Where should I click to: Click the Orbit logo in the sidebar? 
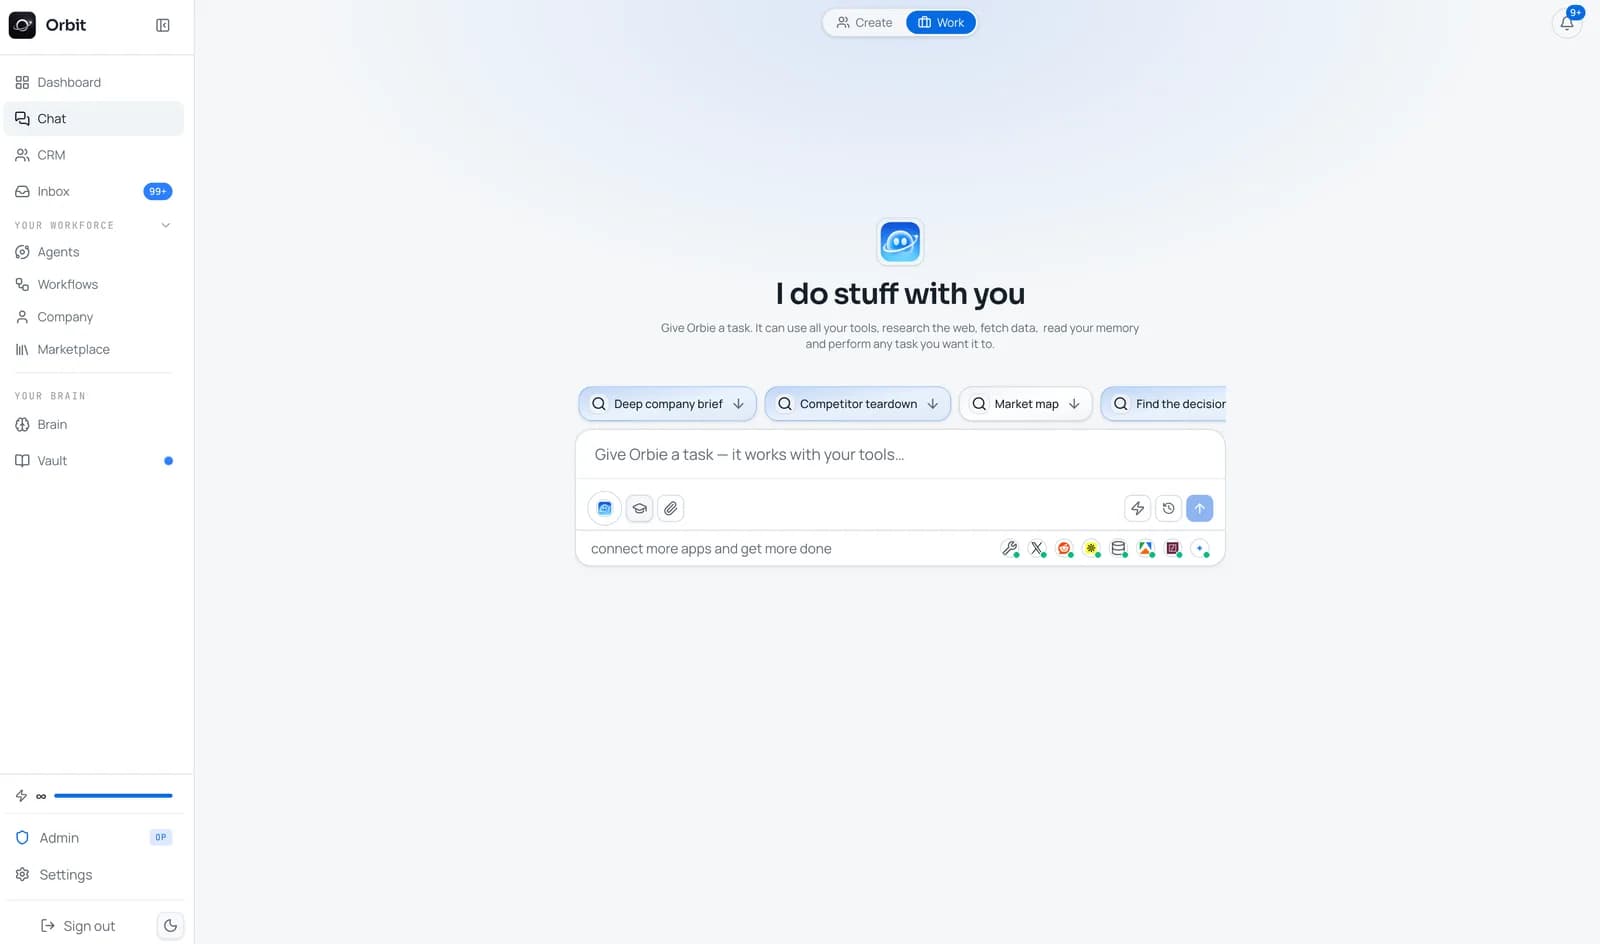(x=22, y=25)
